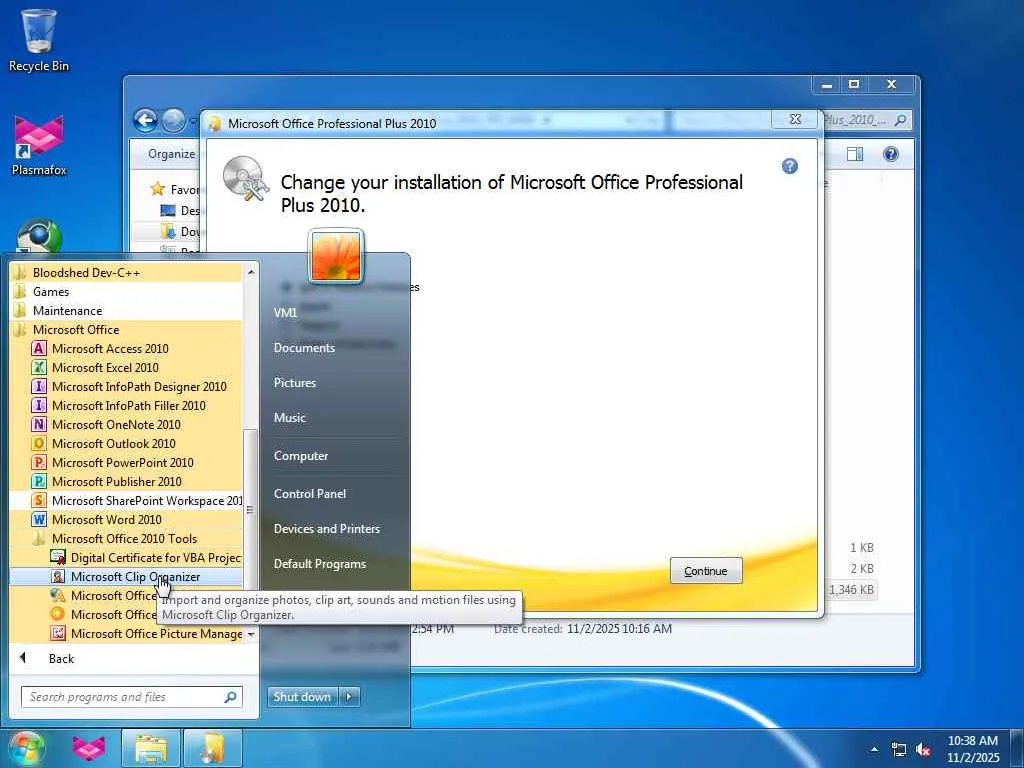Open Microsoft Office Picture Manager icon
The width and height of the screenshot is (1024, 768).
[58, 633]
